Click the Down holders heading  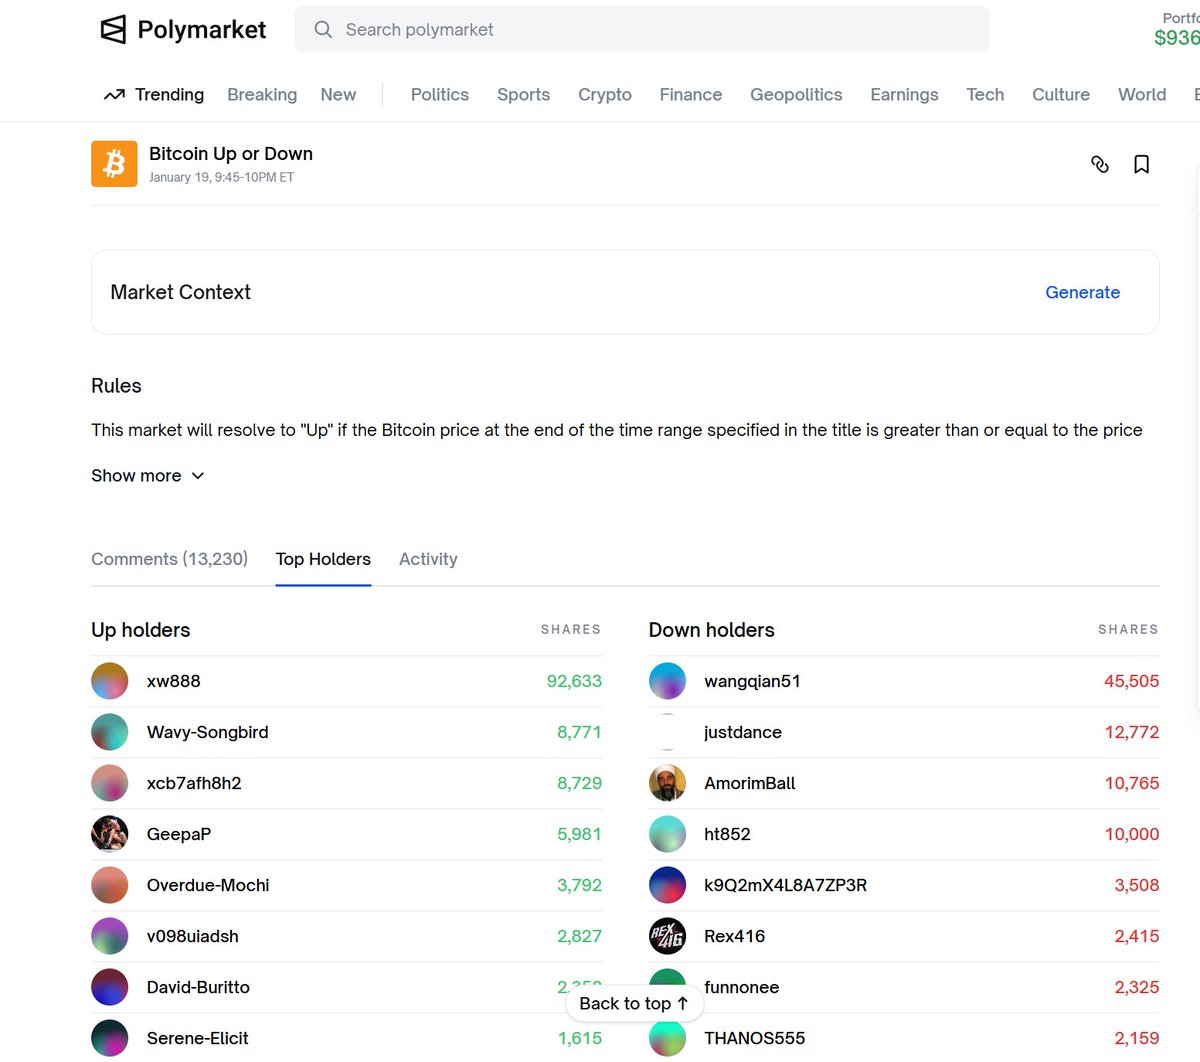(x=711, y=630)
